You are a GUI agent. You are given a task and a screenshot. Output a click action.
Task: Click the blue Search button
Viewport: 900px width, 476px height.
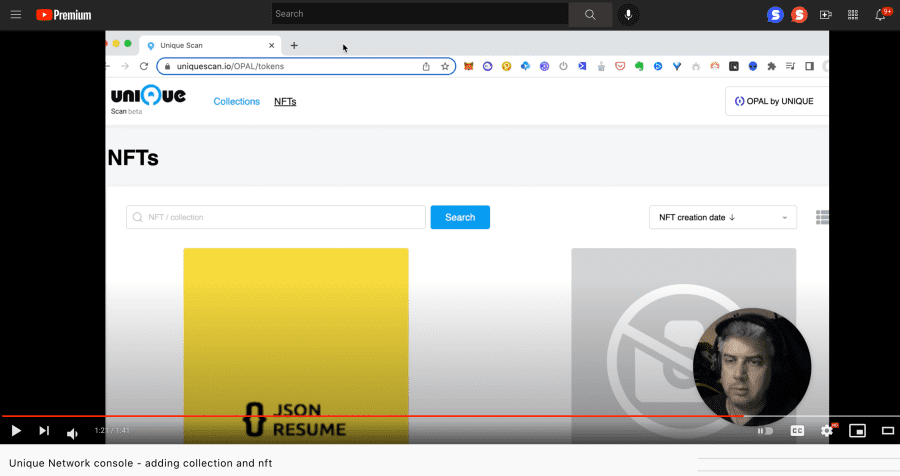pyautogui.click(x=460, y=217)
